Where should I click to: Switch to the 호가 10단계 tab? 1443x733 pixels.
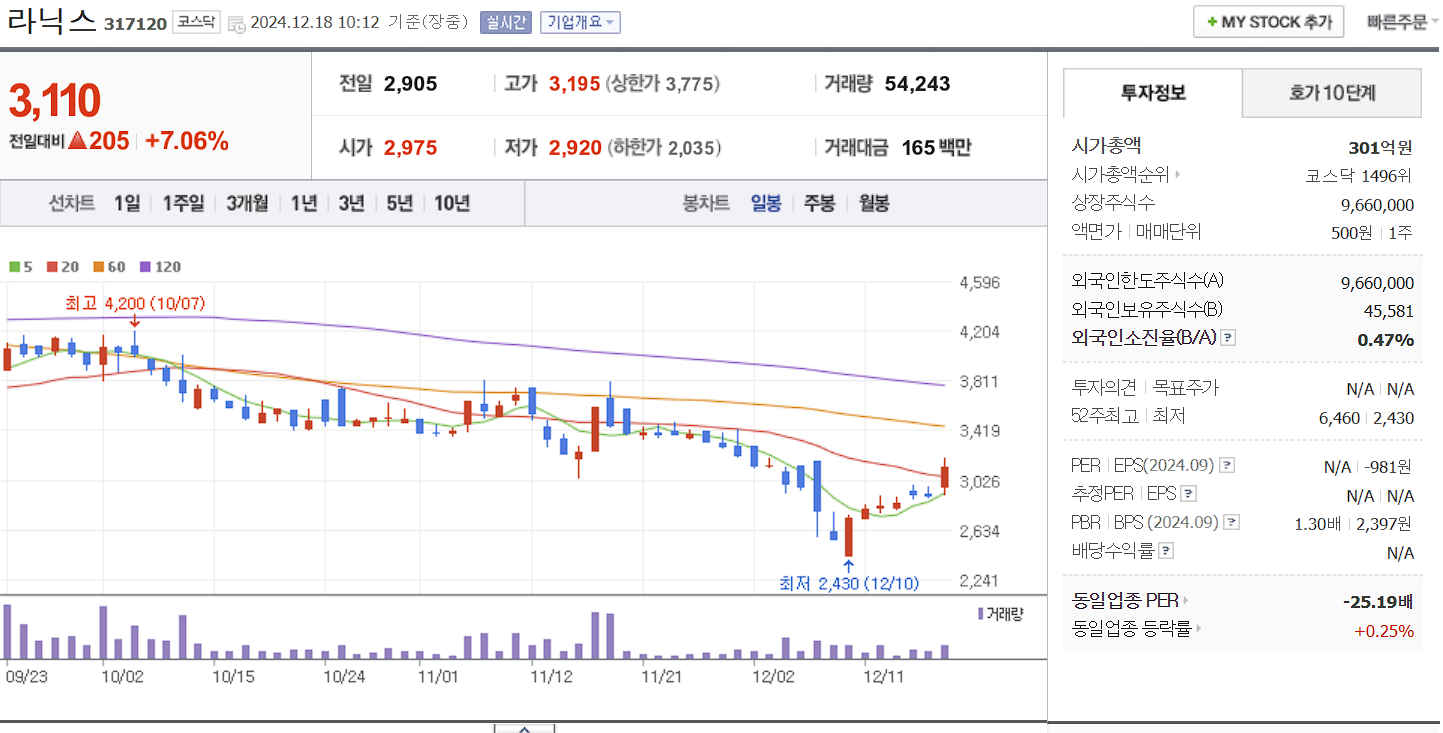pyautogui.click(x=1331, y=92)
